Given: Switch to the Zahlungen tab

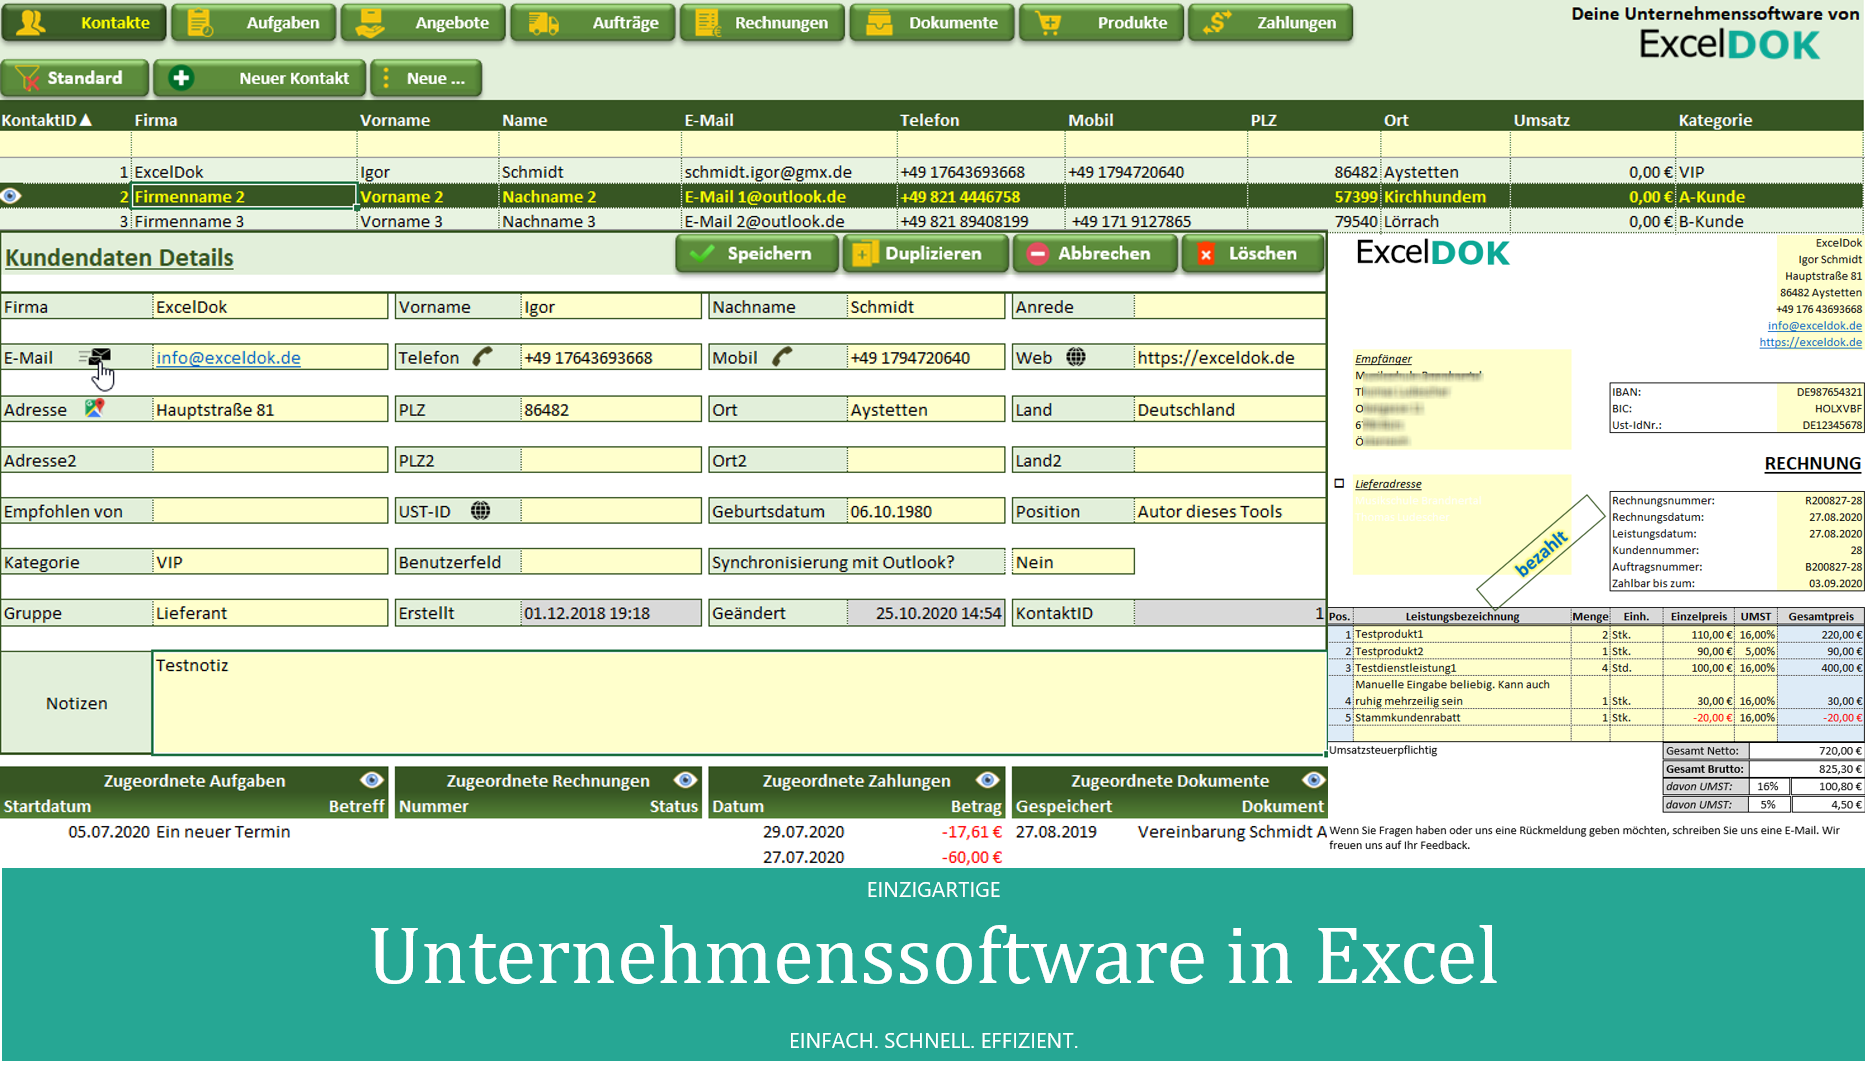Looking at the screenshot, I should click(1270, 23).
